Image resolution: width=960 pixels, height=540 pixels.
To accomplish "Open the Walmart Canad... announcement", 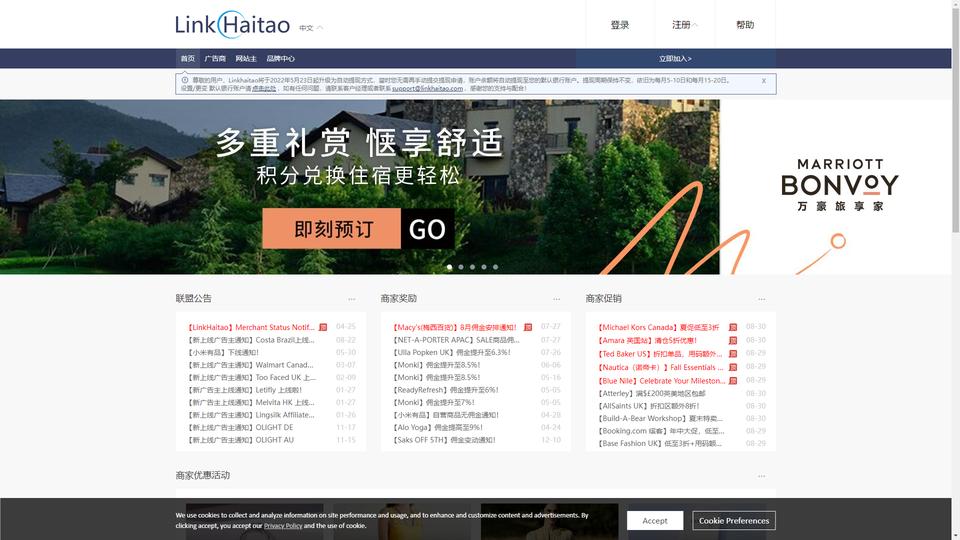I will click(251, 365).
